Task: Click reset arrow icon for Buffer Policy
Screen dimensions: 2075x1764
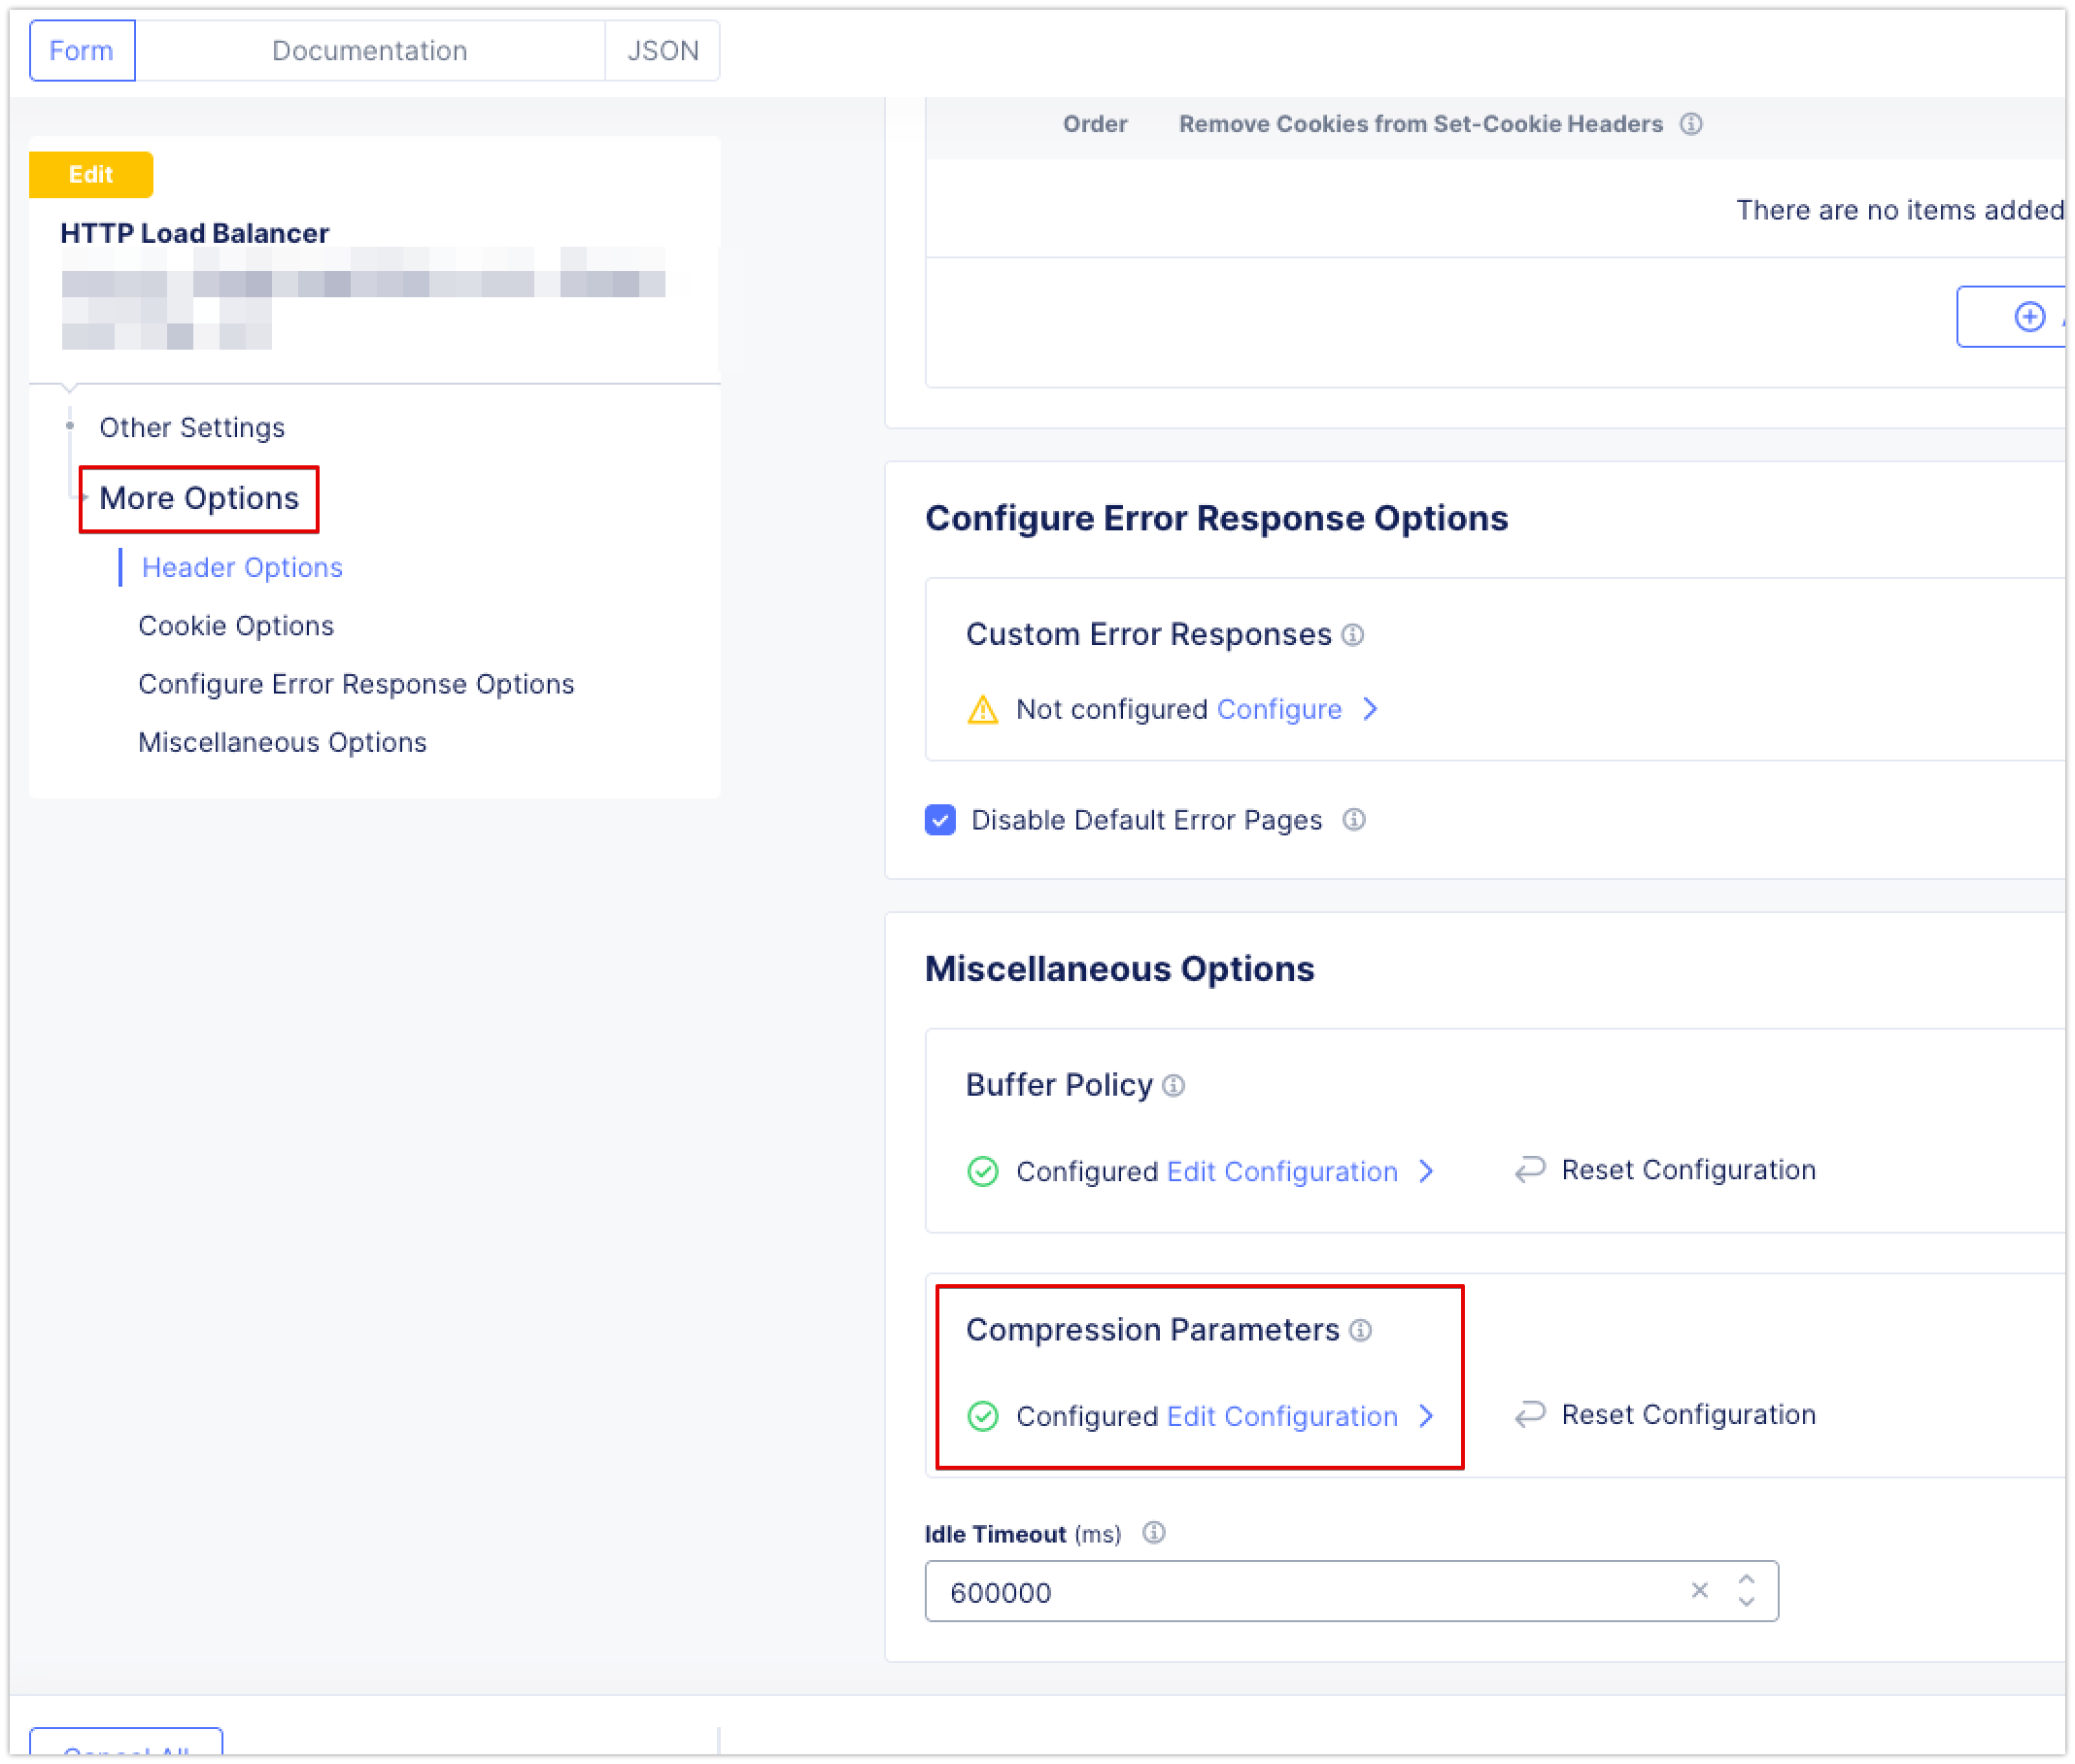Action: click(x=1530, y=1170)
